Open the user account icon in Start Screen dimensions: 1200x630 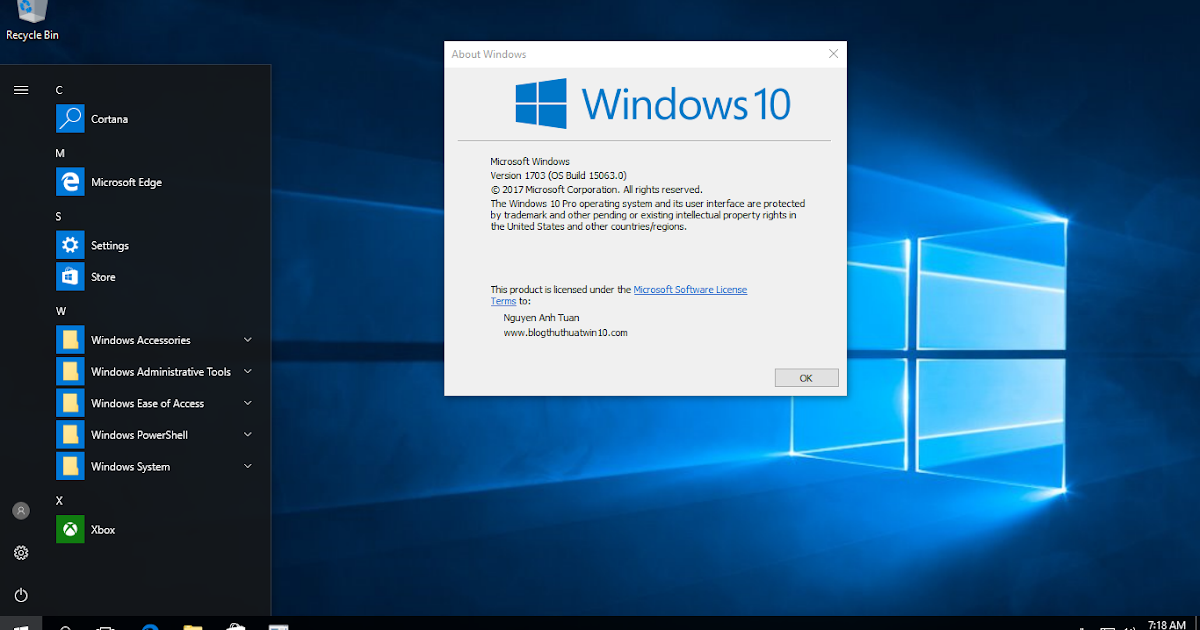[21, 511]
